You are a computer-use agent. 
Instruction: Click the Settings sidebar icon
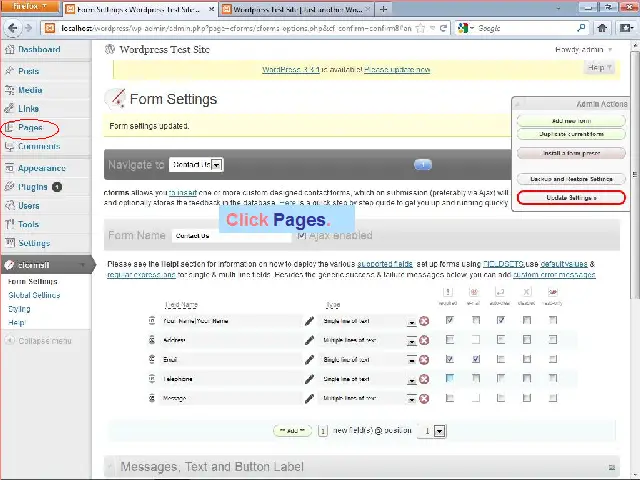(x=9, y=243)
